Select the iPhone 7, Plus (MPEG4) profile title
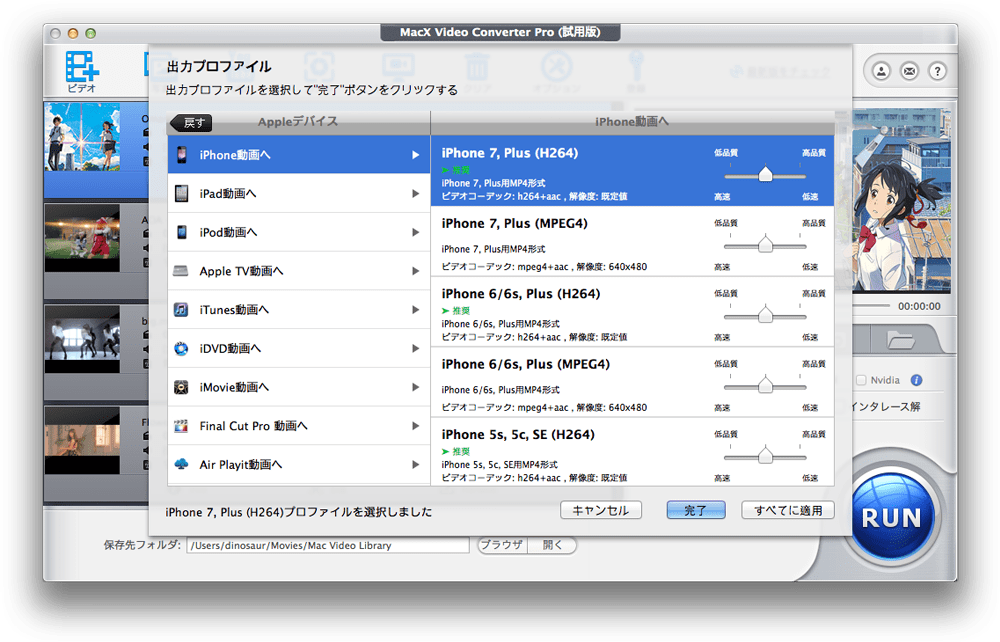1000x642 pixels. pos(514,223)
